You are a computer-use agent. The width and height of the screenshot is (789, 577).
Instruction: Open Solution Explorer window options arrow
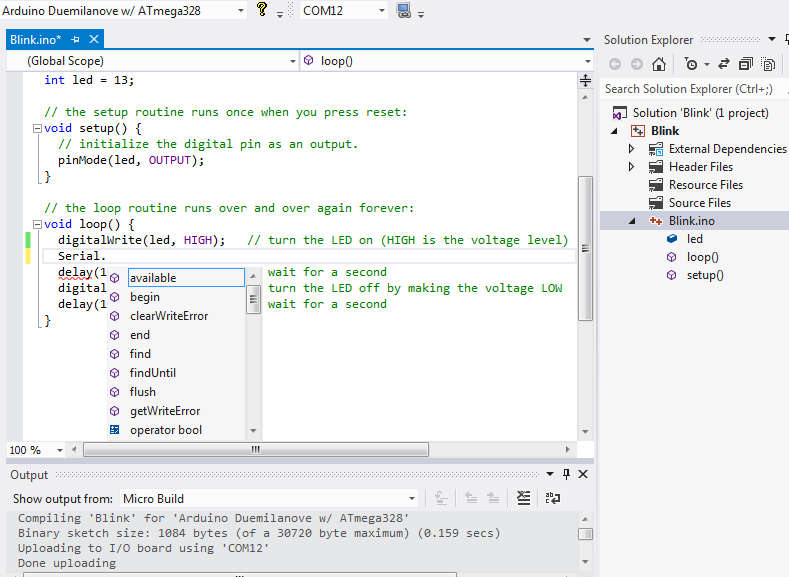pyautogui.click(x=772, y=39)
